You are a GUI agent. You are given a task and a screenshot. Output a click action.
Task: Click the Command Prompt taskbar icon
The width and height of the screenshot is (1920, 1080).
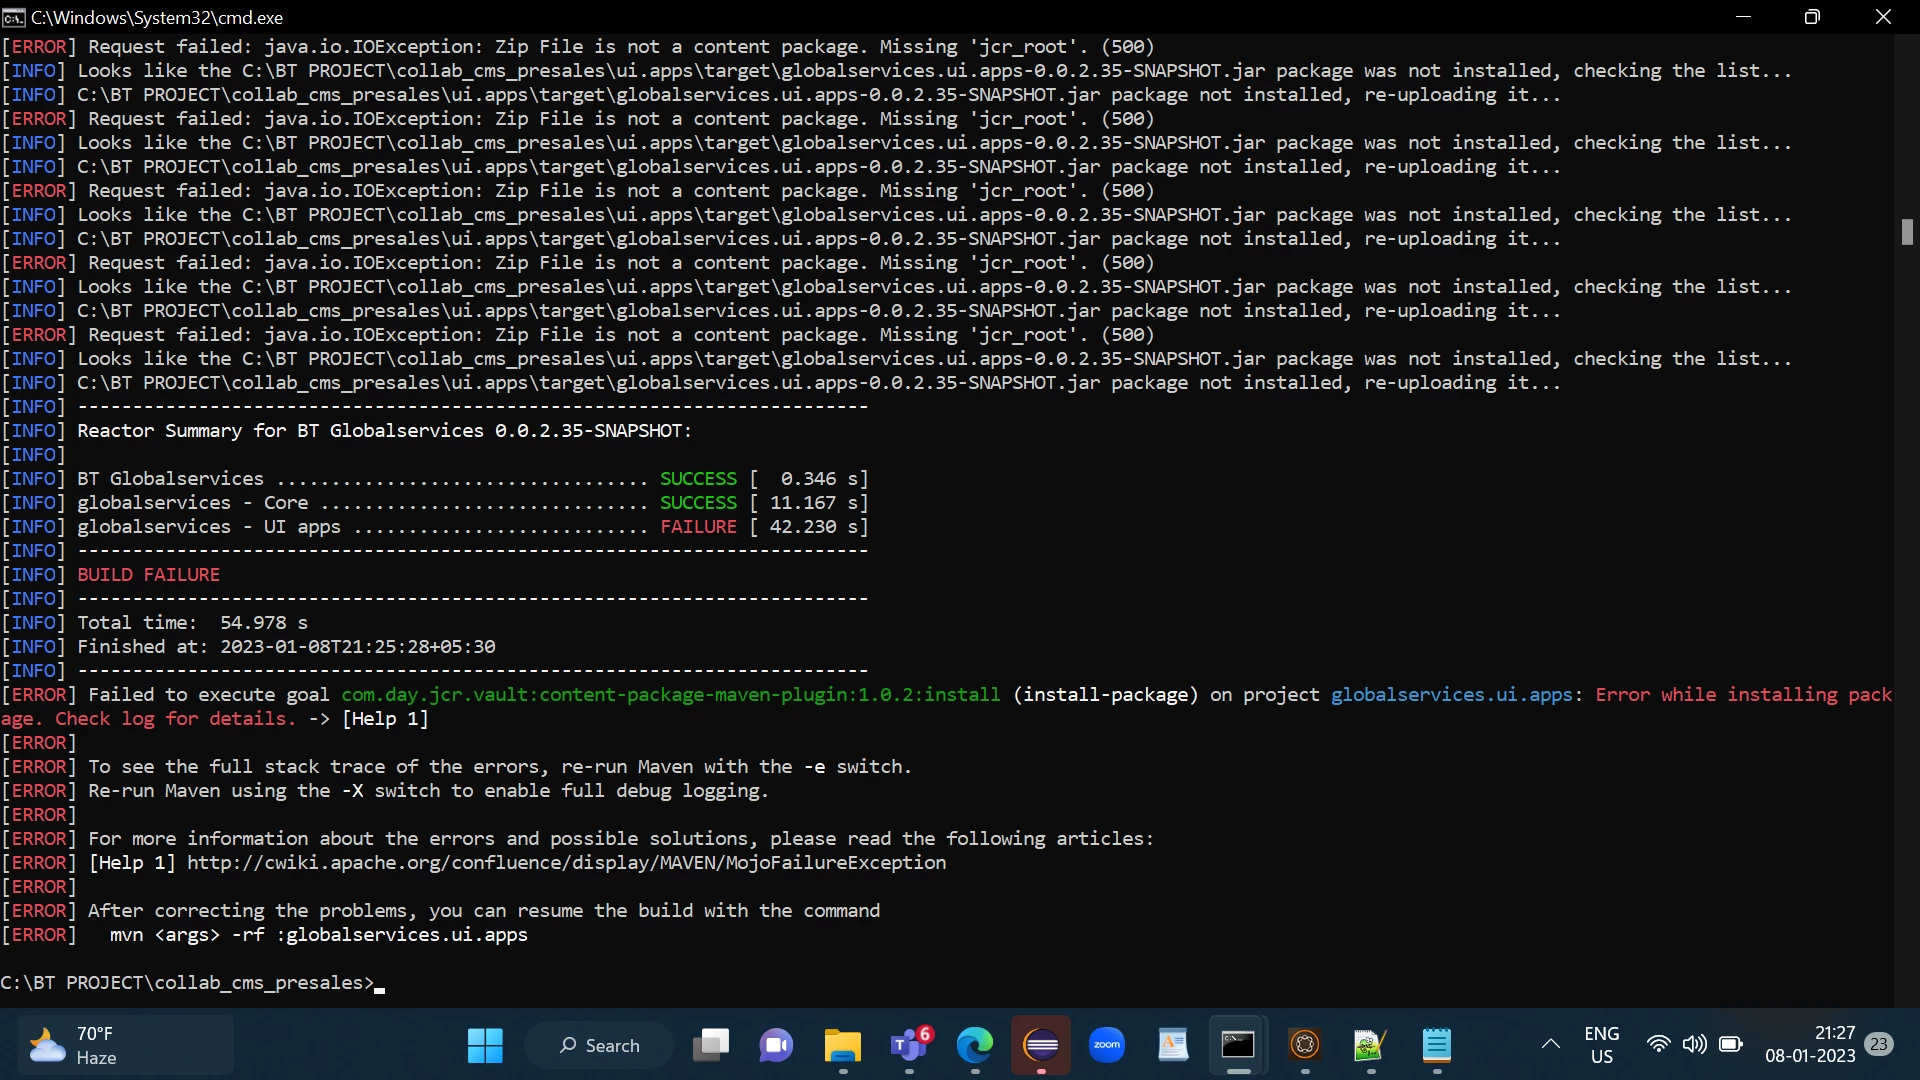(1238, 1045)
